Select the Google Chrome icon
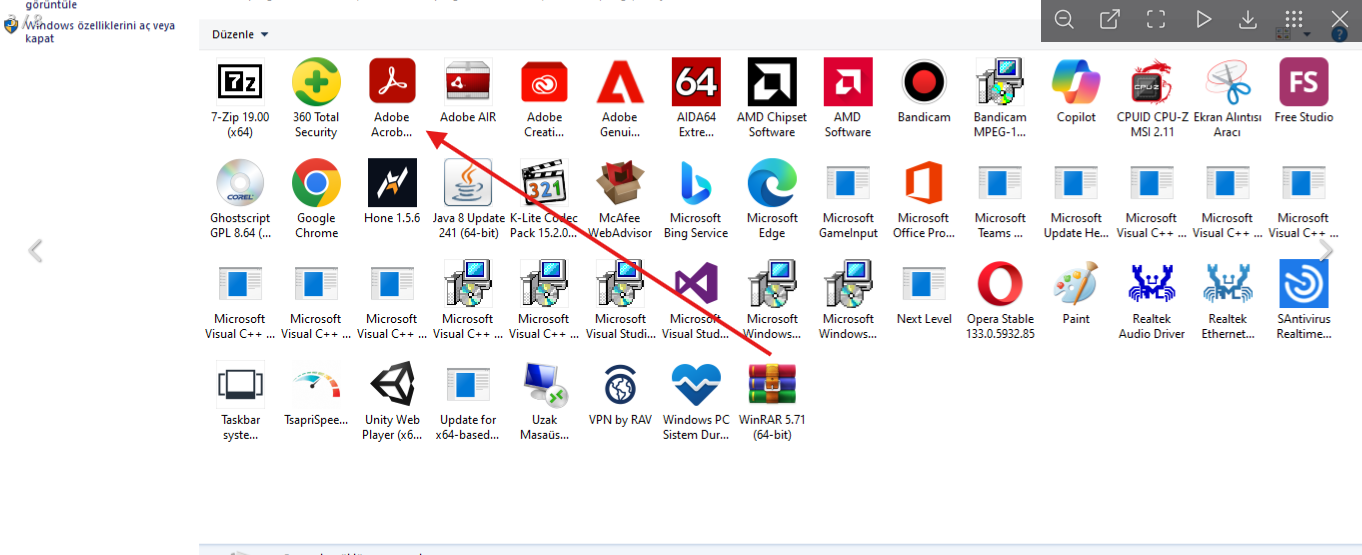Viewport: 1362px width, 555px height. (316, 183)
